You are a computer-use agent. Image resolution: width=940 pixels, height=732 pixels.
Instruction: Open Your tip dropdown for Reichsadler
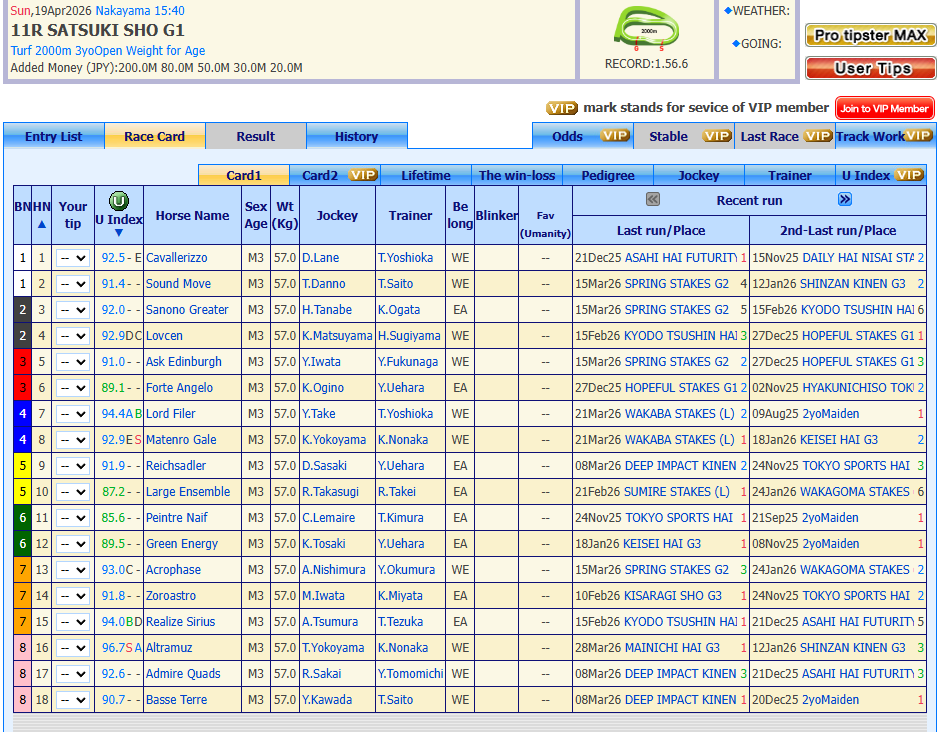pos(73,466)
